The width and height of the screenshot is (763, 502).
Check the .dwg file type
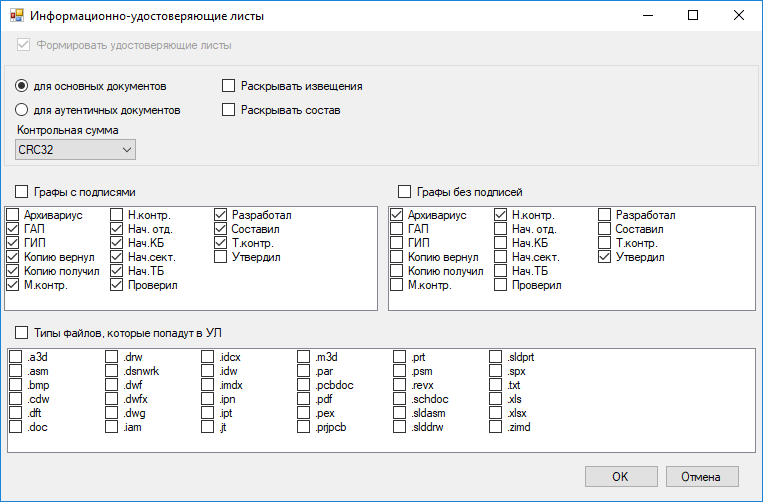tap(112, 413)
